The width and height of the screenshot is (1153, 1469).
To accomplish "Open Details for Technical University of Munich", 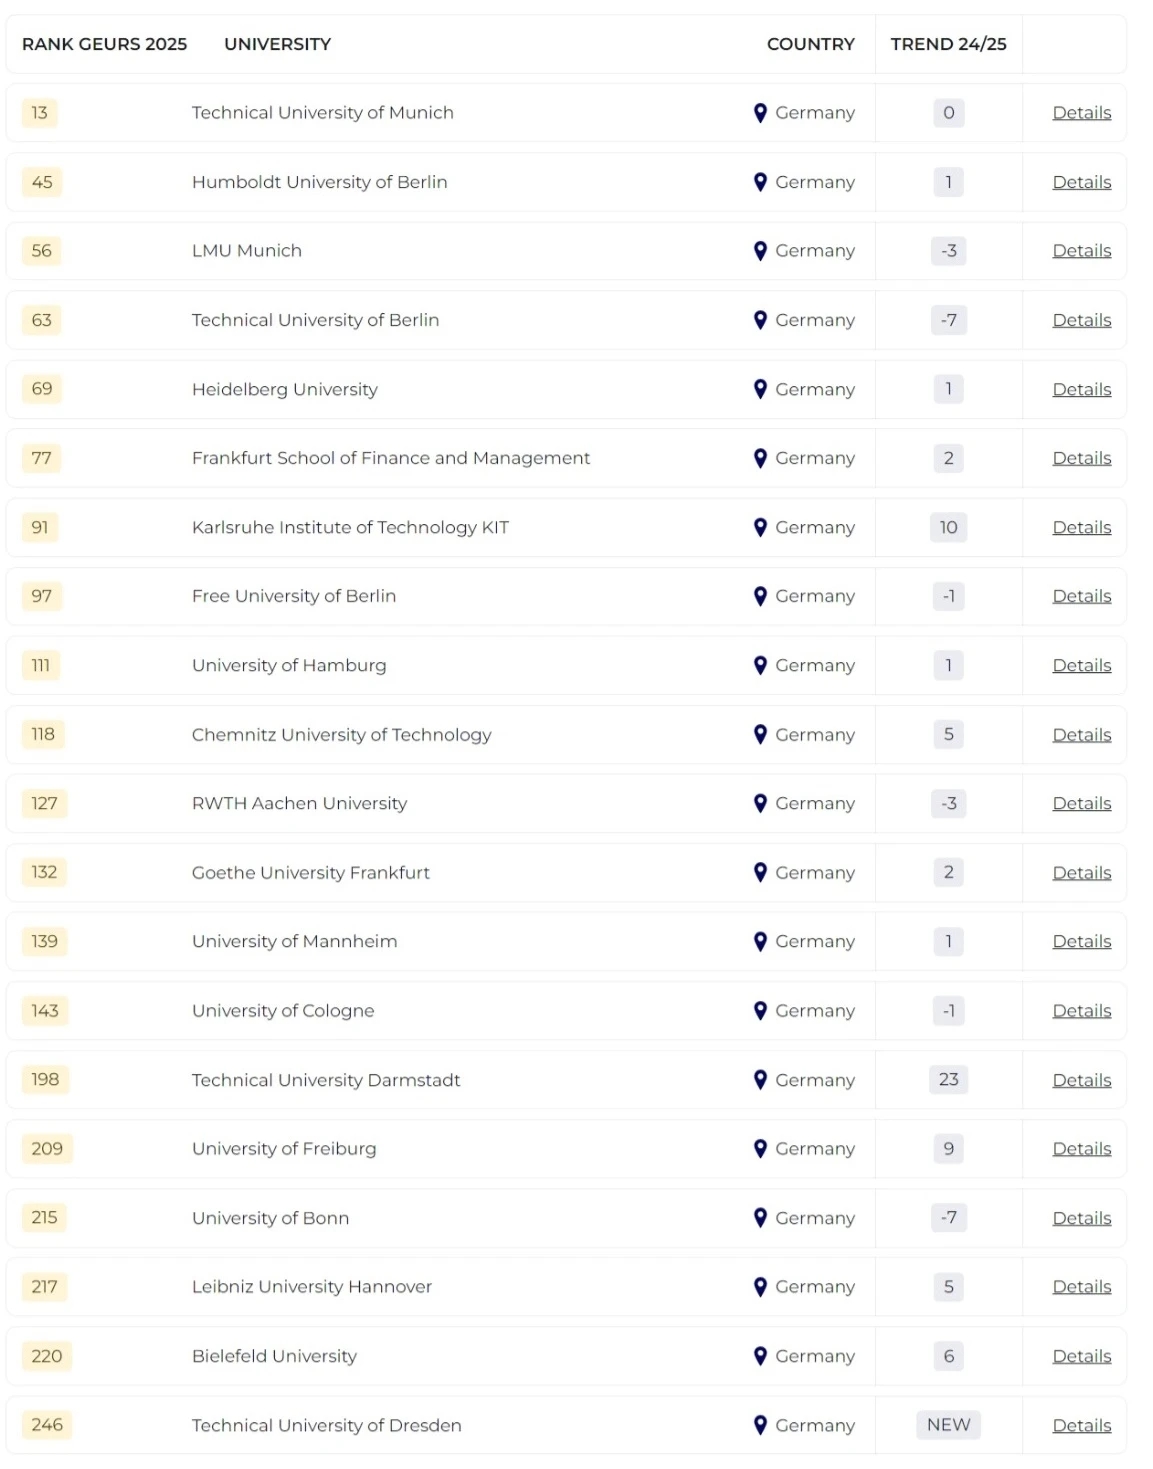I will 1081,112.
